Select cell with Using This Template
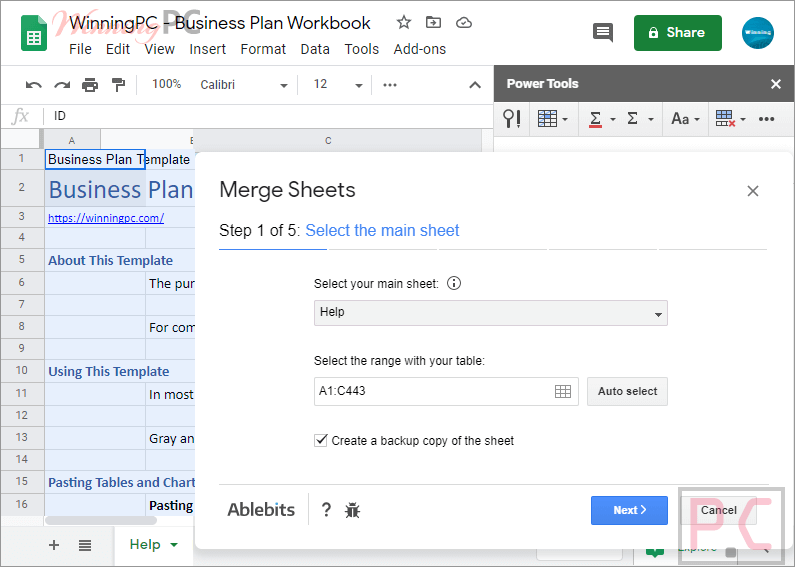This screenshot has width=795, height=567. [109, 371]
